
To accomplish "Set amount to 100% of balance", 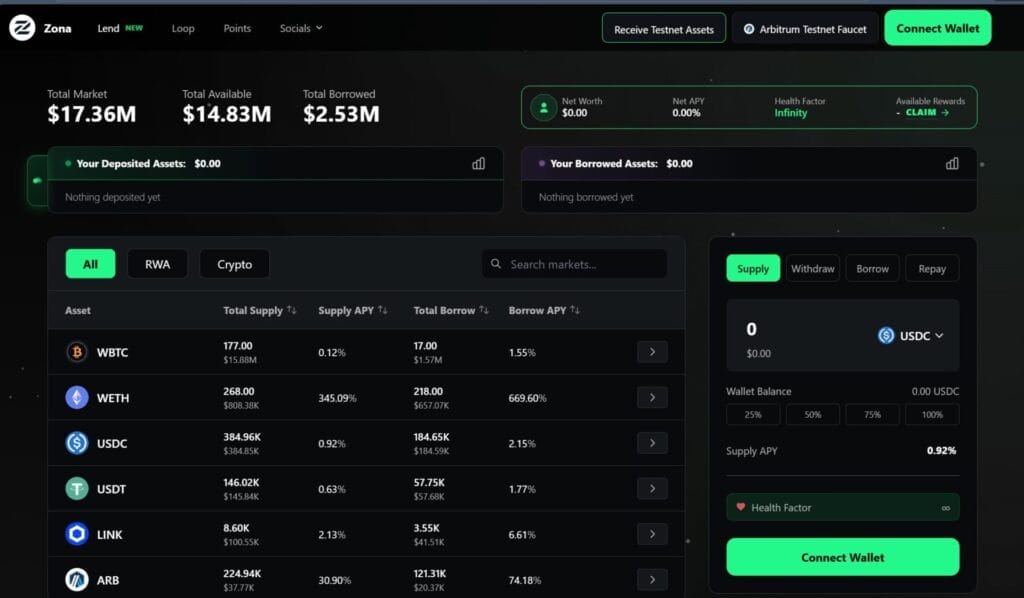I will coord(932,415).
